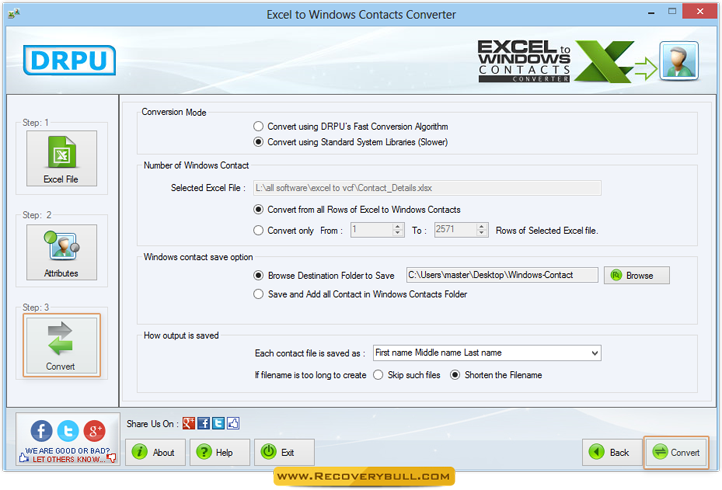The image size is (722, 490).
Task: Share on Google Plus small icon
Action: [x=188, y=423]
